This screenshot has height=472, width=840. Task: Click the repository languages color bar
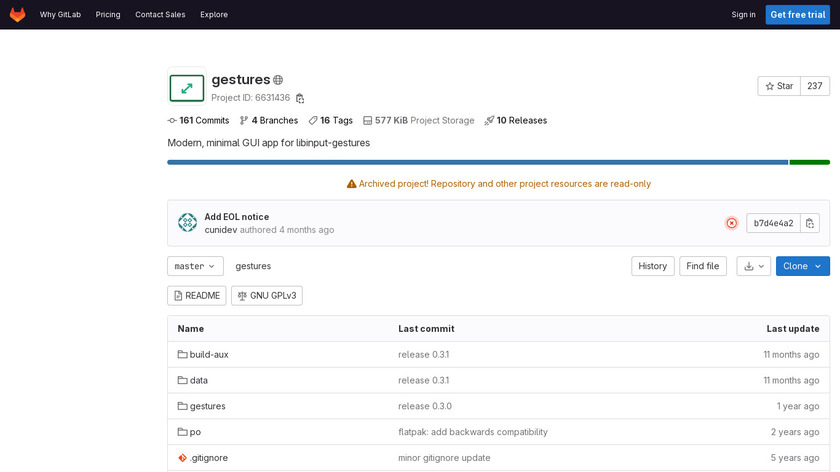[x=477, y=162]
